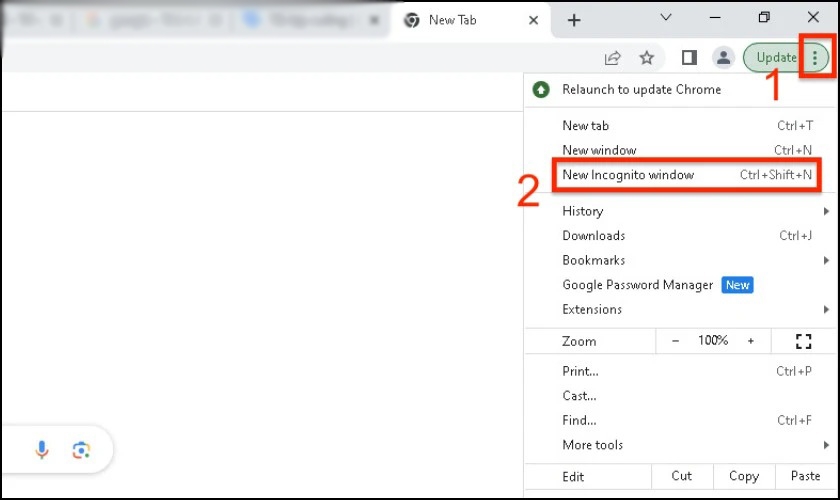840x500 pixels.
Task: Open Downloads from the menu
Action: [680, 236]
